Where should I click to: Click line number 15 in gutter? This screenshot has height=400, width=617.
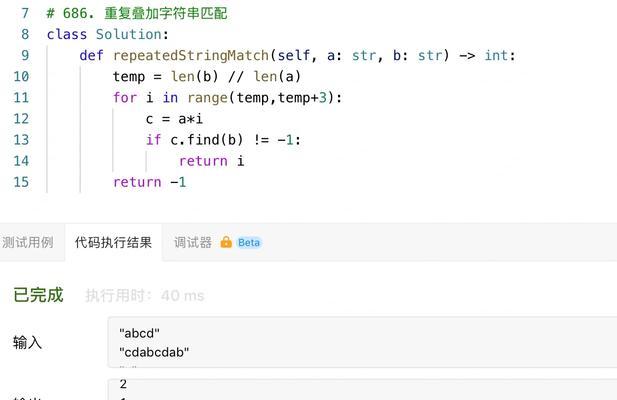(21, 182)
